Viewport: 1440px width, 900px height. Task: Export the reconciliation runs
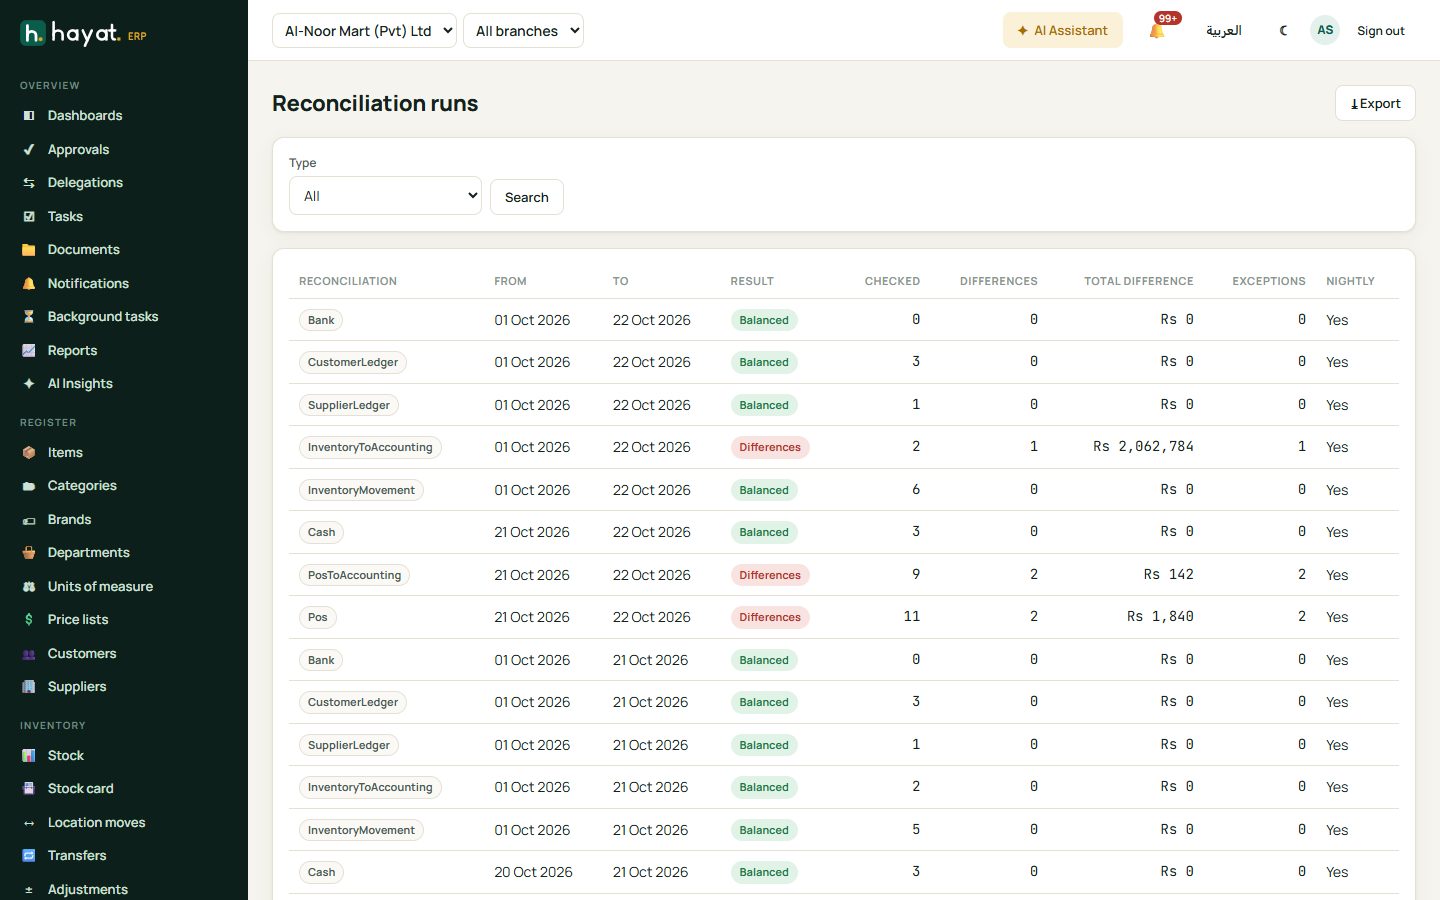(1375, 103)
